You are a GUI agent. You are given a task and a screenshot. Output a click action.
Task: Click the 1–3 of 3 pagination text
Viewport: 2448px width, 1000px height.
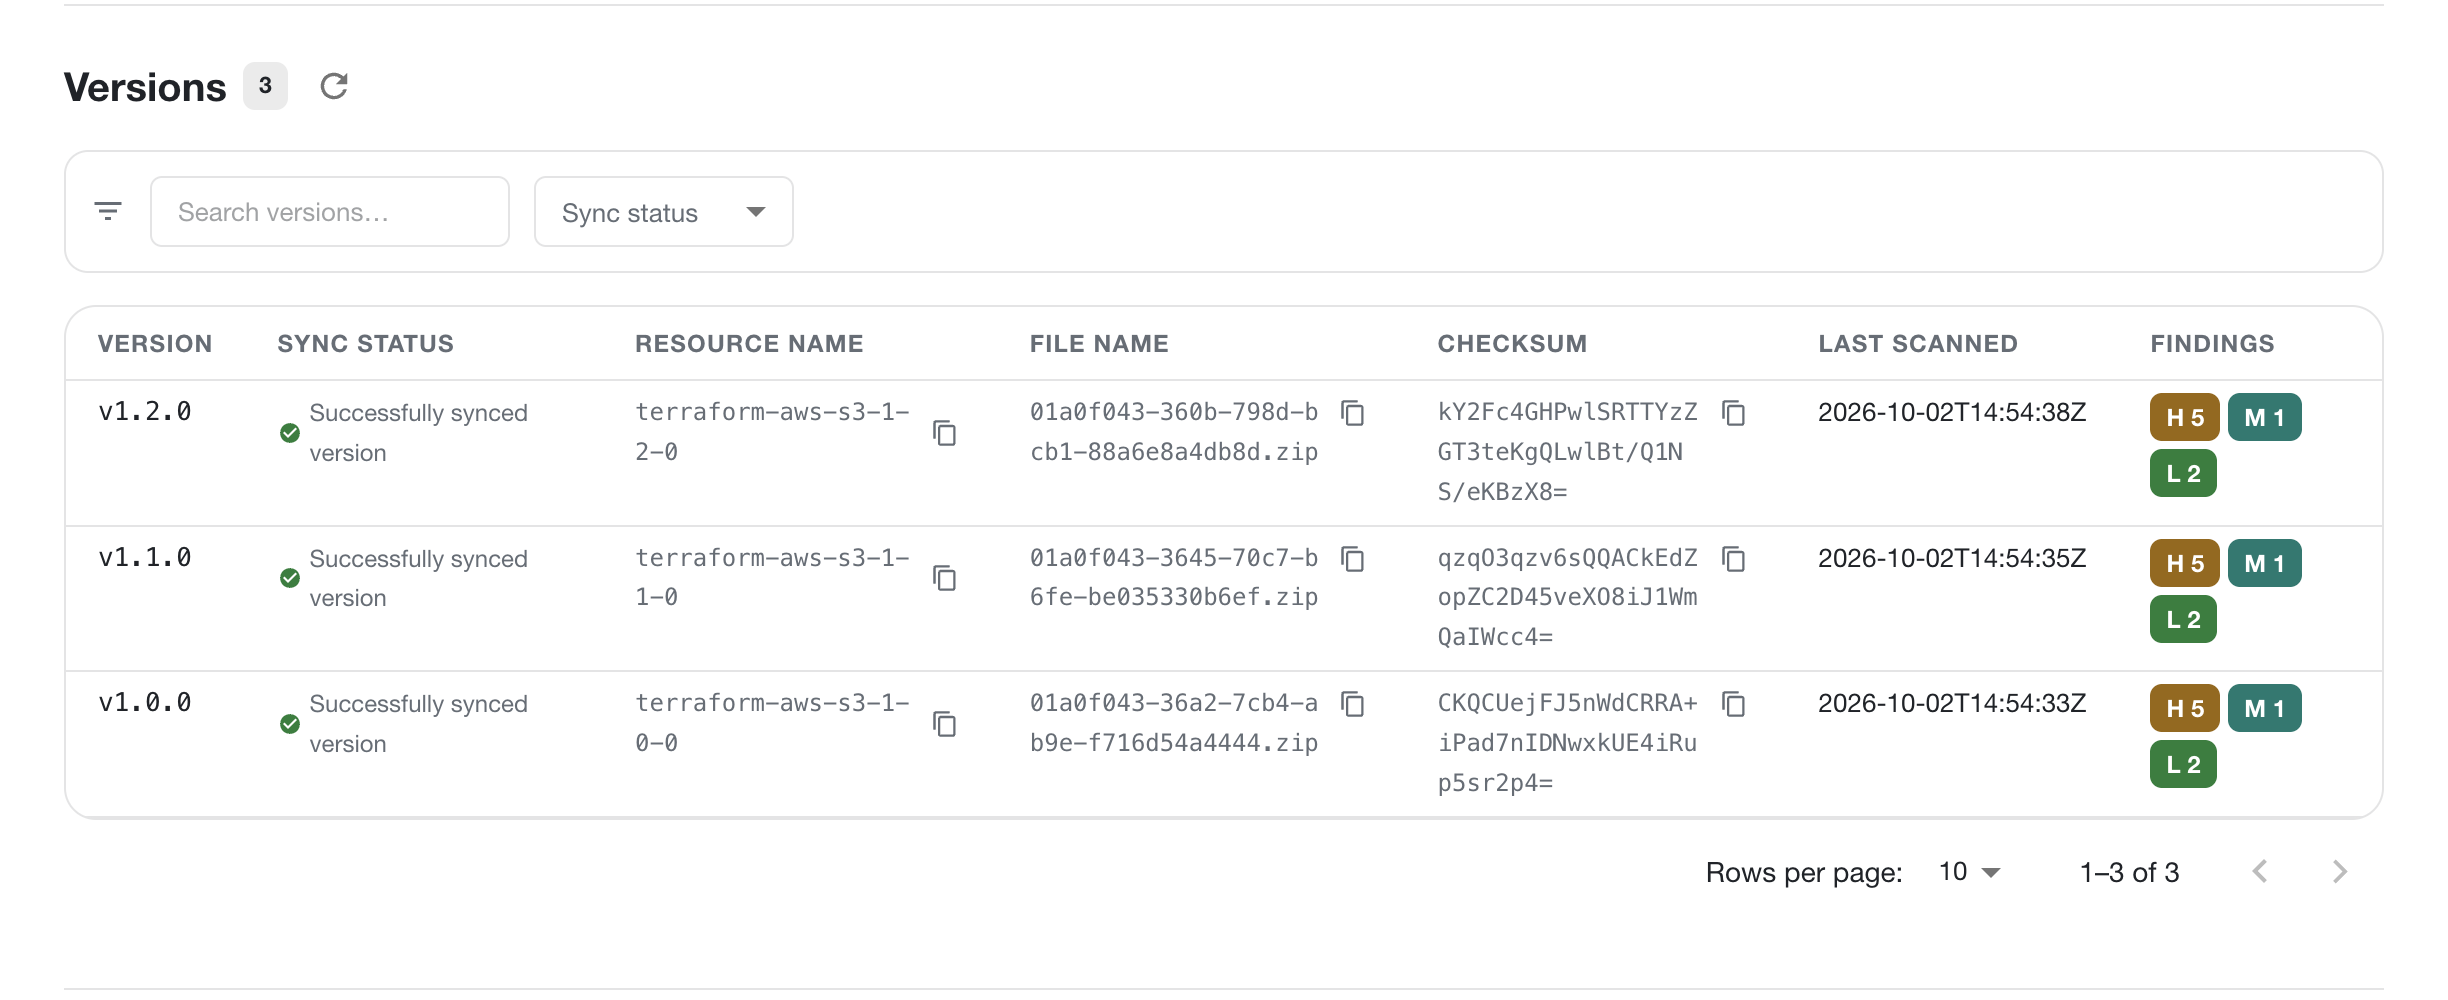click(x=2130, y=872)
